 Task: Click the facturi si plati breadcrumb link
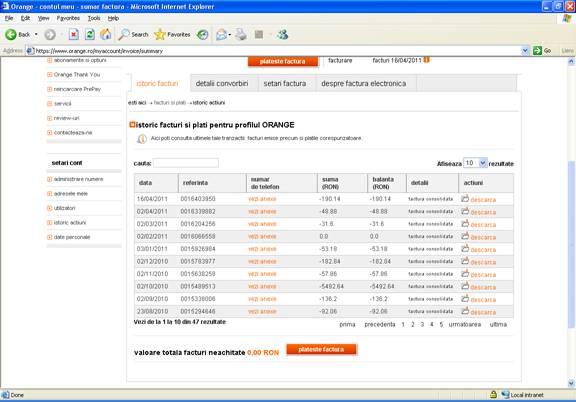coord(170,103)
